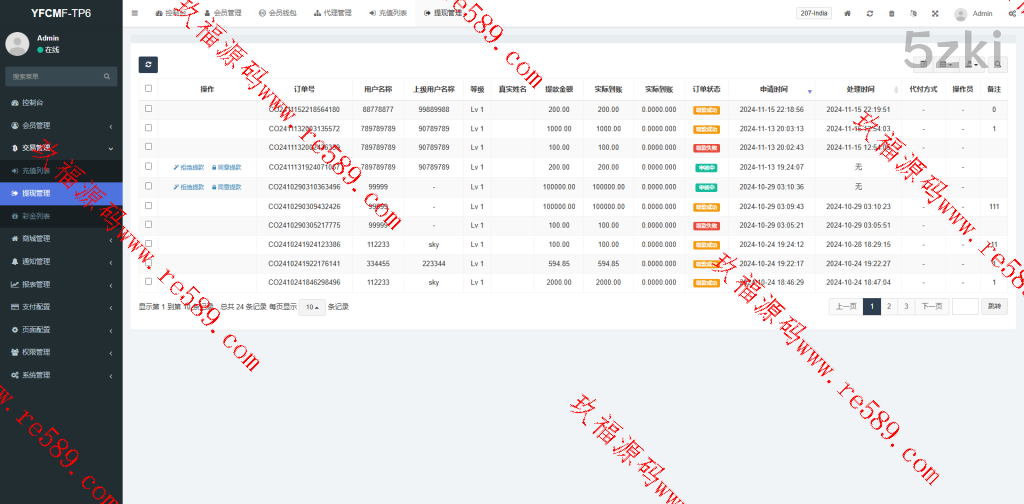Go to page 2 in pagination
The height and width of the screenshot is (504, 1024).
[889, 307]
